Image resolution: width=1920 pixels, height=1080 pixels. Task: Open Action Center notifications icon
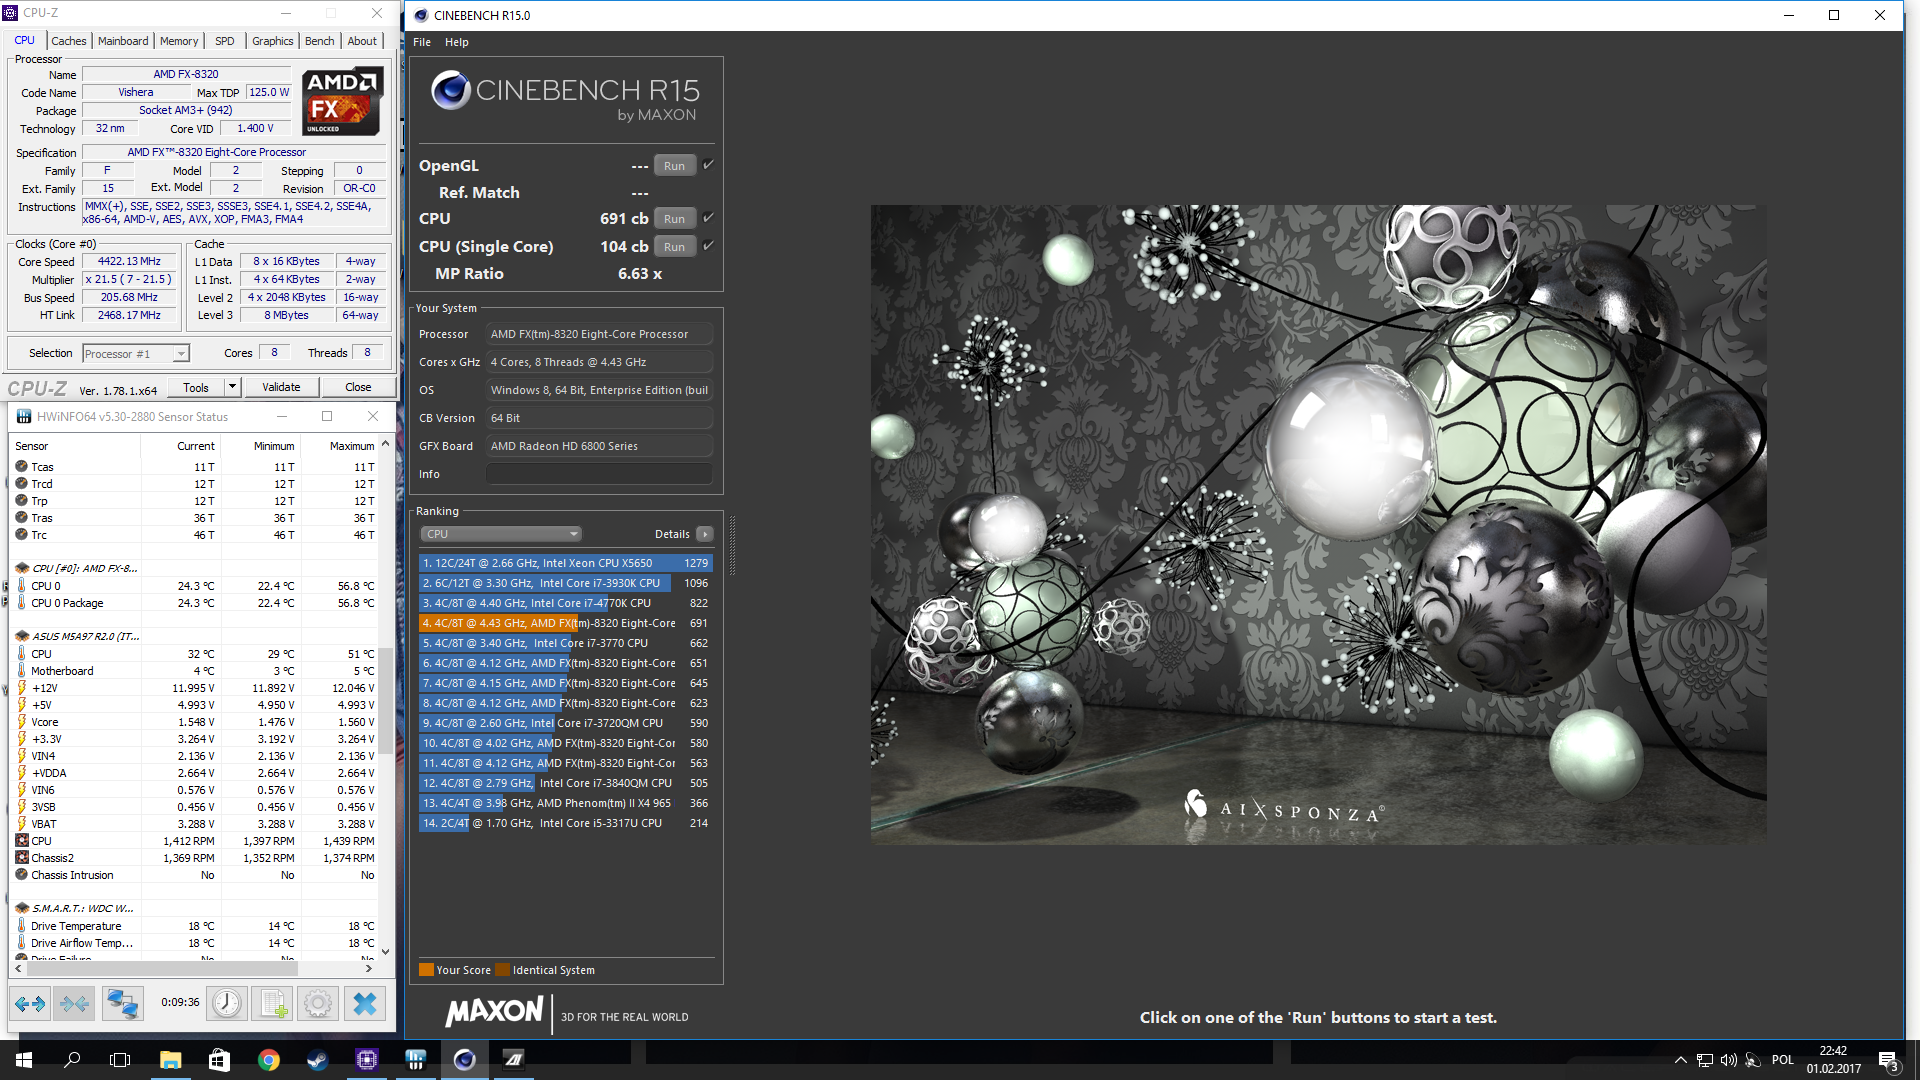(1888, 1060)
